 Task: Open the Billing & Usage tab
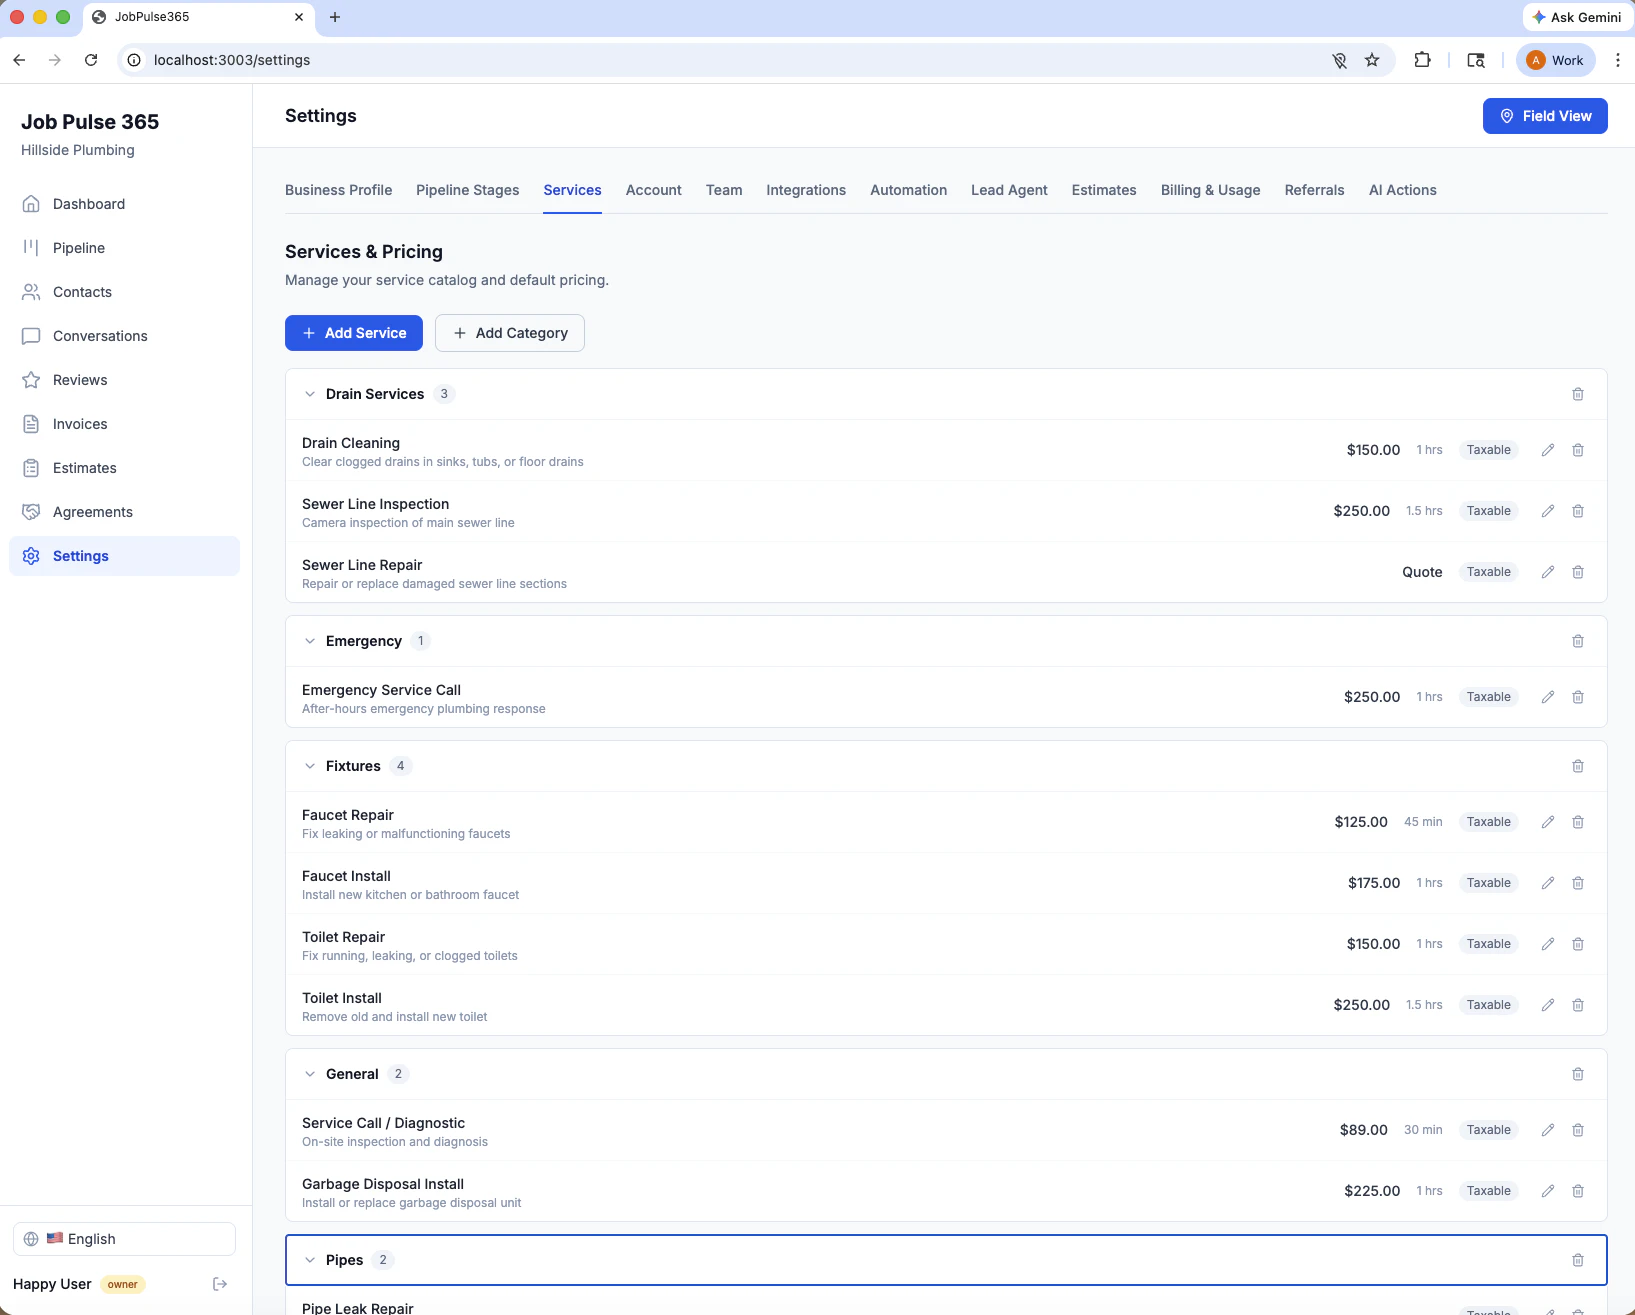(x=1210, y=190)
